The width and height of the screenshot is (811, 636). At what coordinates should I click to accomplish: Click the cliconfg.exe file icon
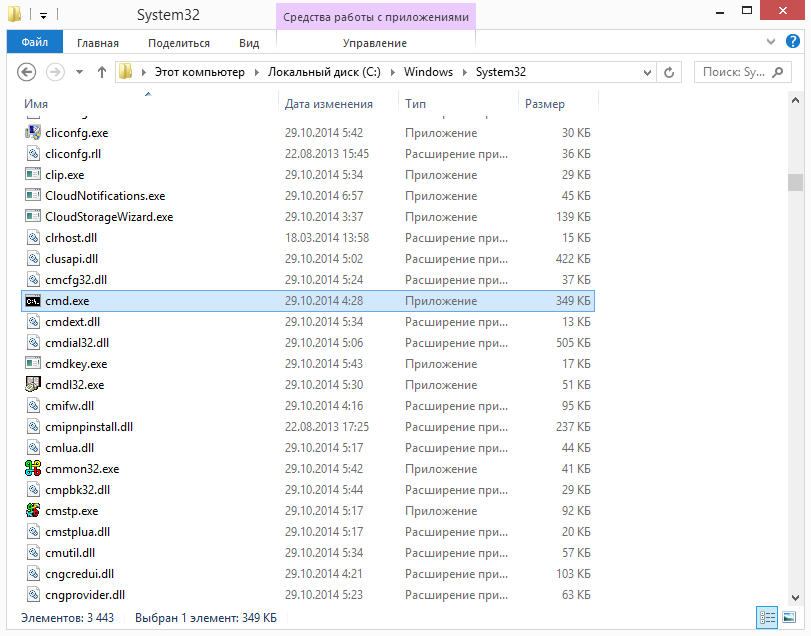point(33,132)
